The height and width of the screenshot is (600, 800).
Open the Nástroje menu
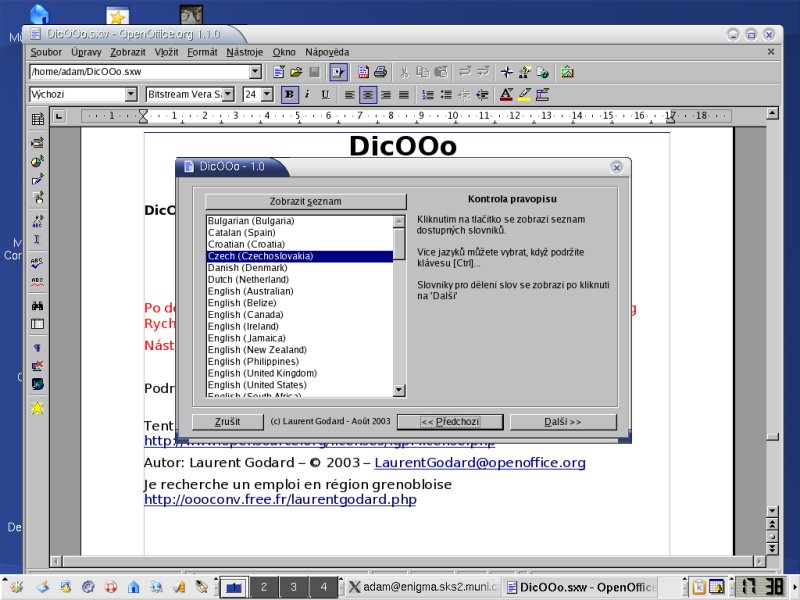[x=244, y=52]
